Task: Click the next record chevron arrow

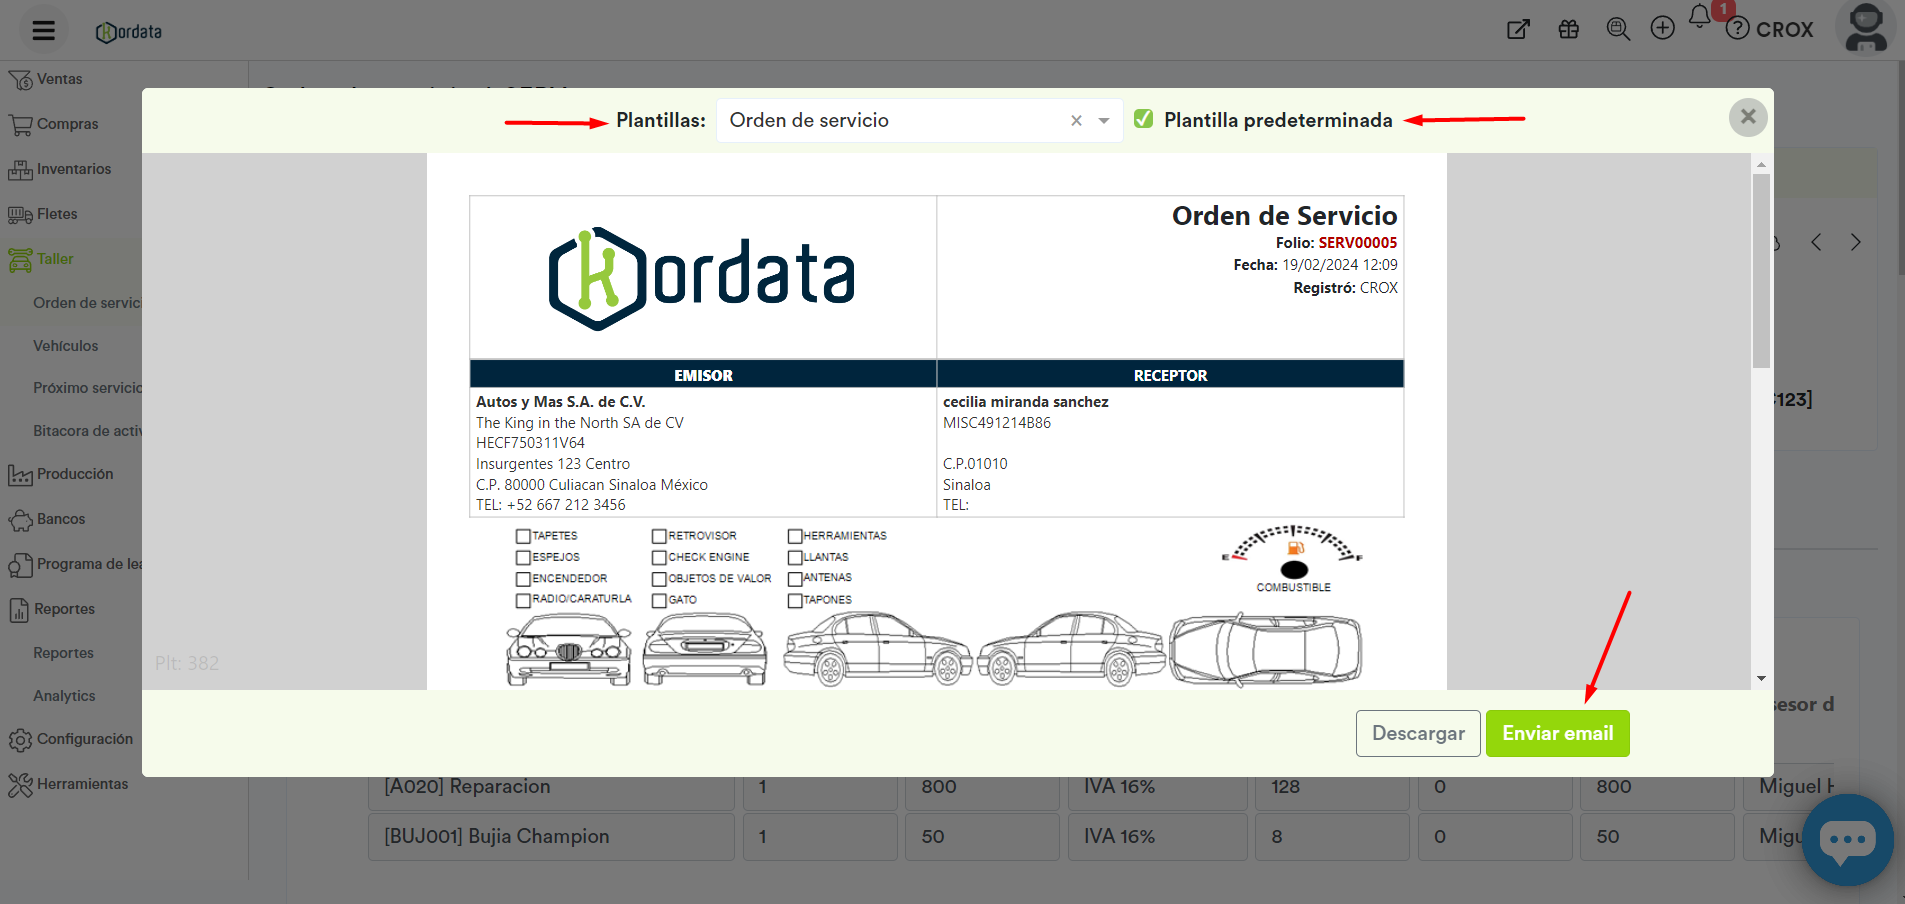Action: [1855, 242]
